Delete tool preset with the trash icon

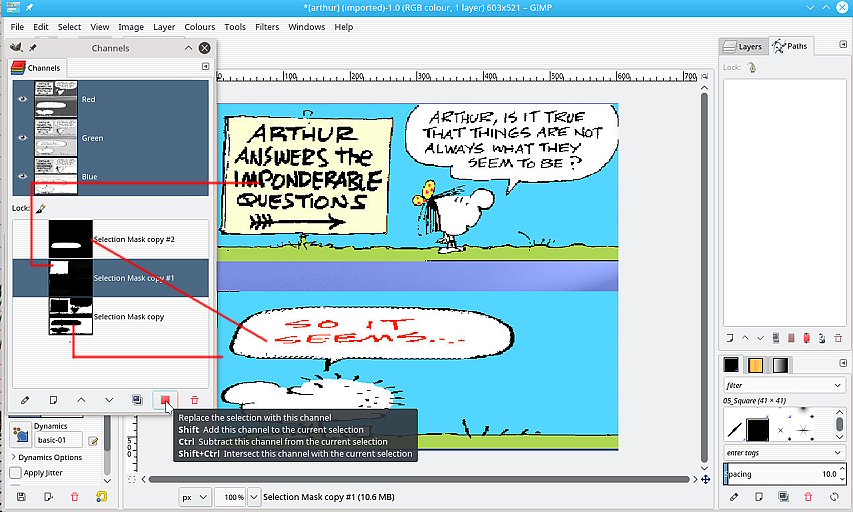(x=75, y=496)
